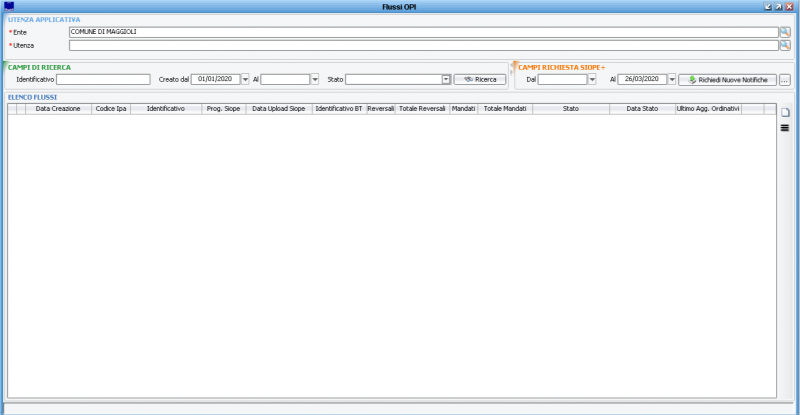The image size is (800, 415).
Task: Open the list menu icon beside the table
Action: click(785, 128)
